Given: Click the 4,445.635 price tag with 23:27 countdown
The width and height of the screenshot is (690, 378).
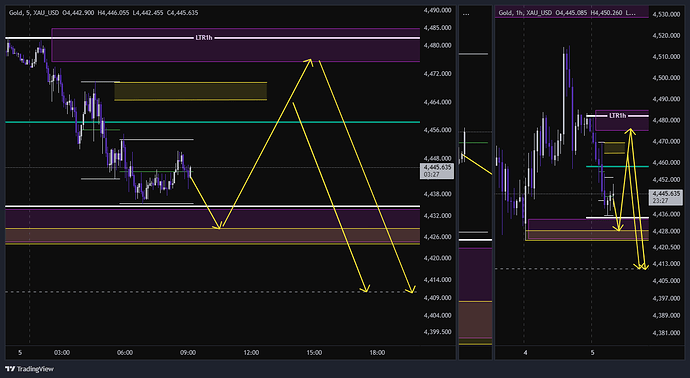Looking at the screenshot, I should click(665, 197).
